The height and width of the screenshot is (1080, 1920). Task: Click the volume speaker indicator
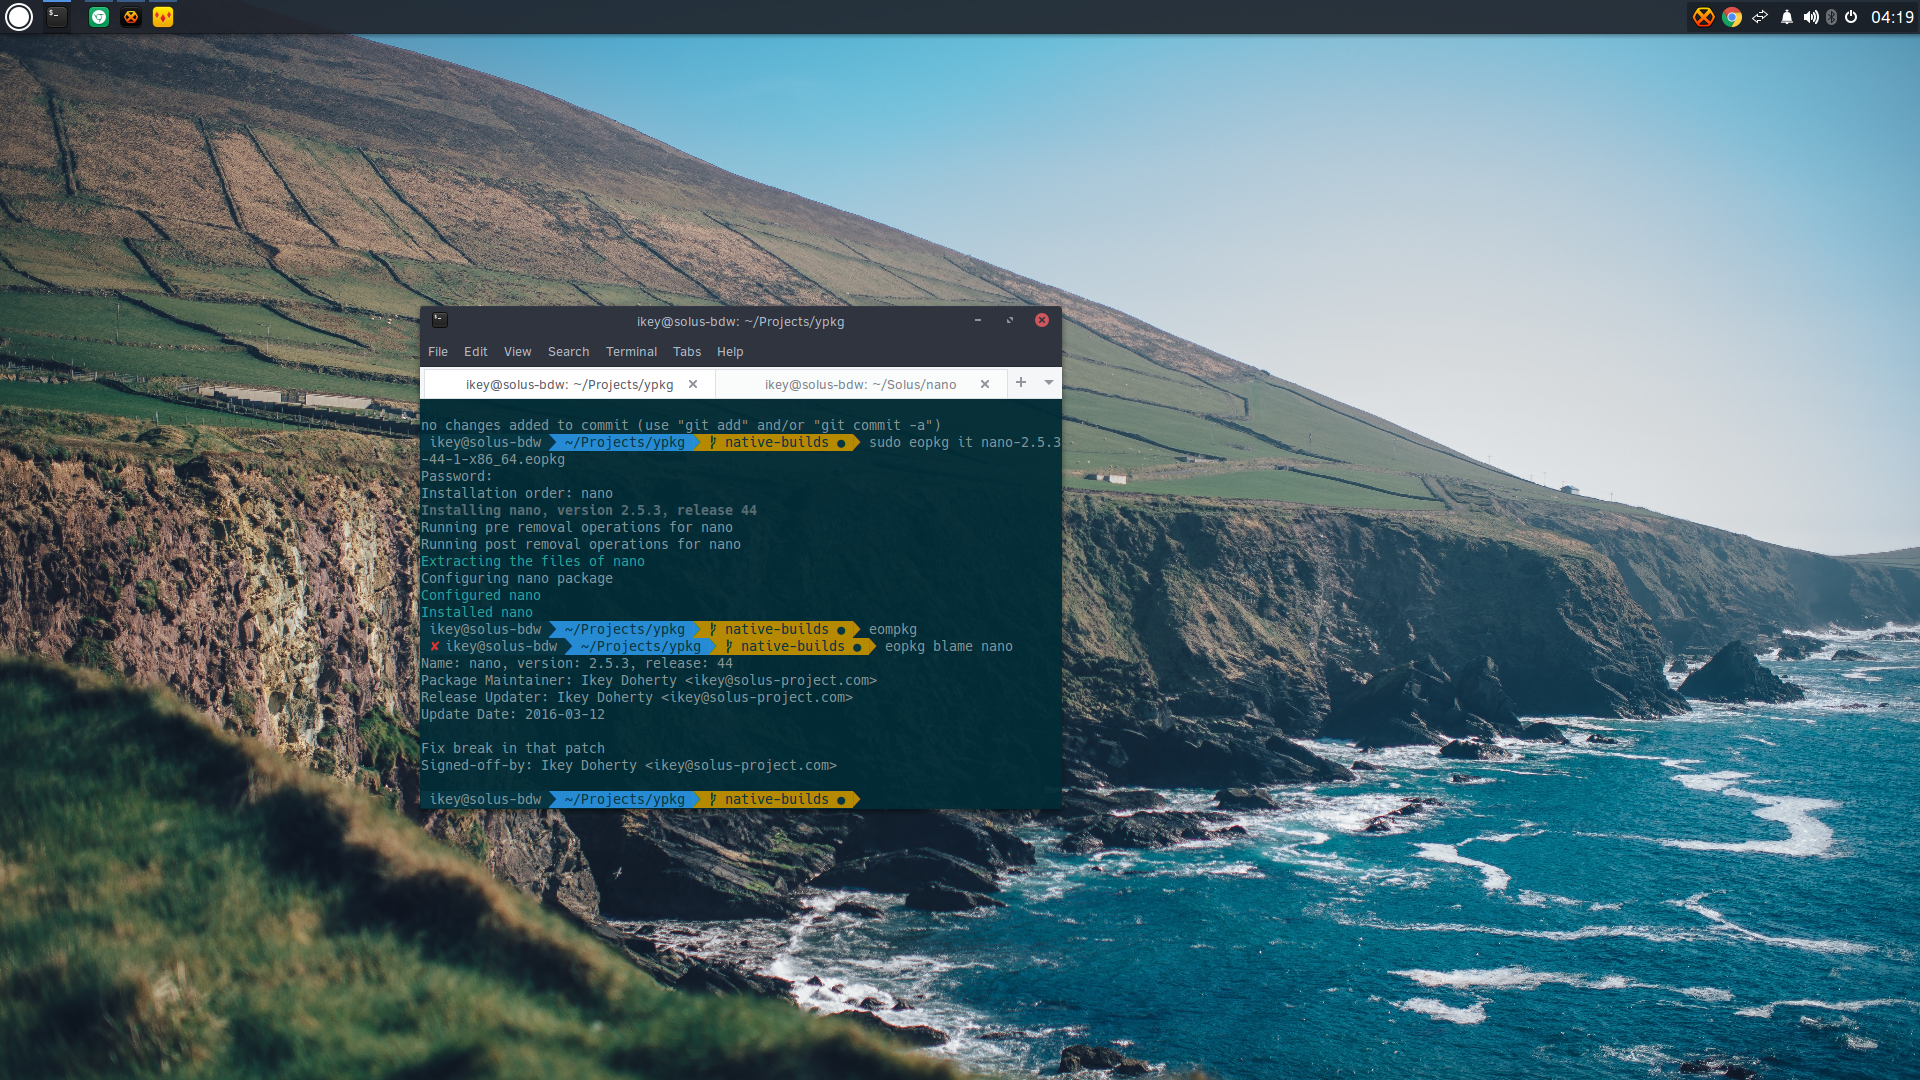(1810, 17)
